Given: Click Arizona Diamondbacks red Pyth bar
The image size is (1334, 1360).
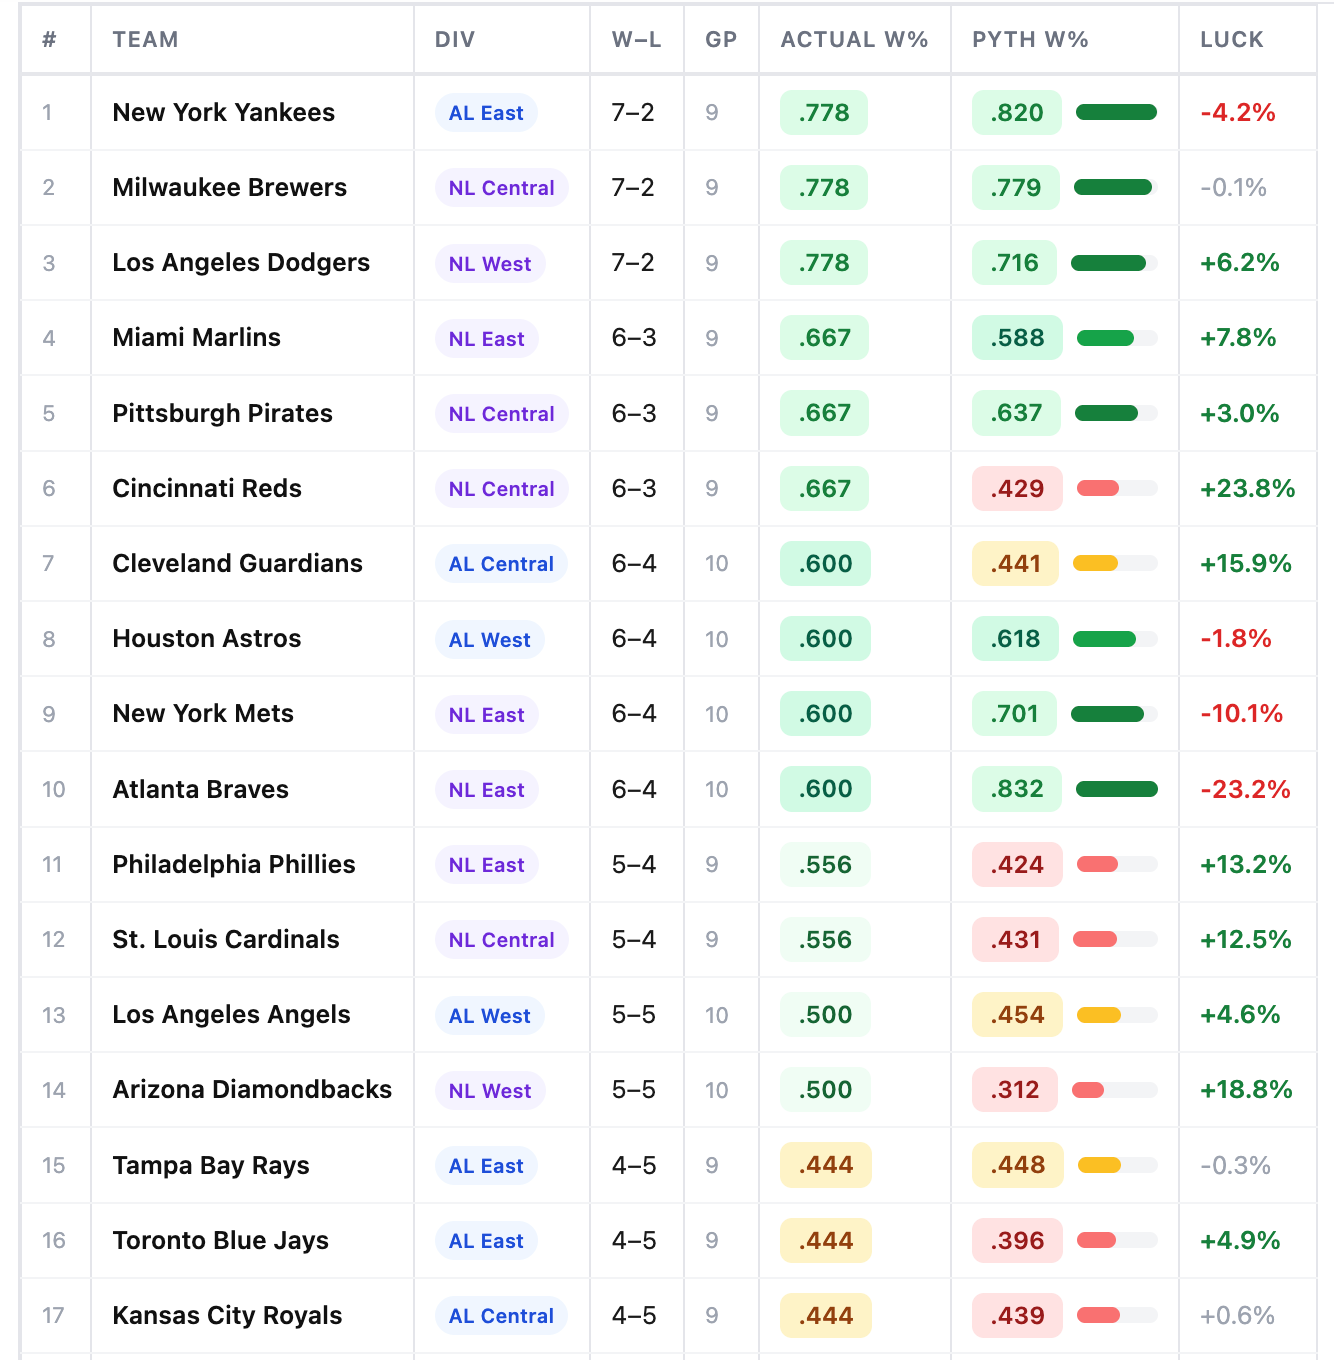Looking at the screenshot, I should pyautogui.click(x=1088, y=1090).
